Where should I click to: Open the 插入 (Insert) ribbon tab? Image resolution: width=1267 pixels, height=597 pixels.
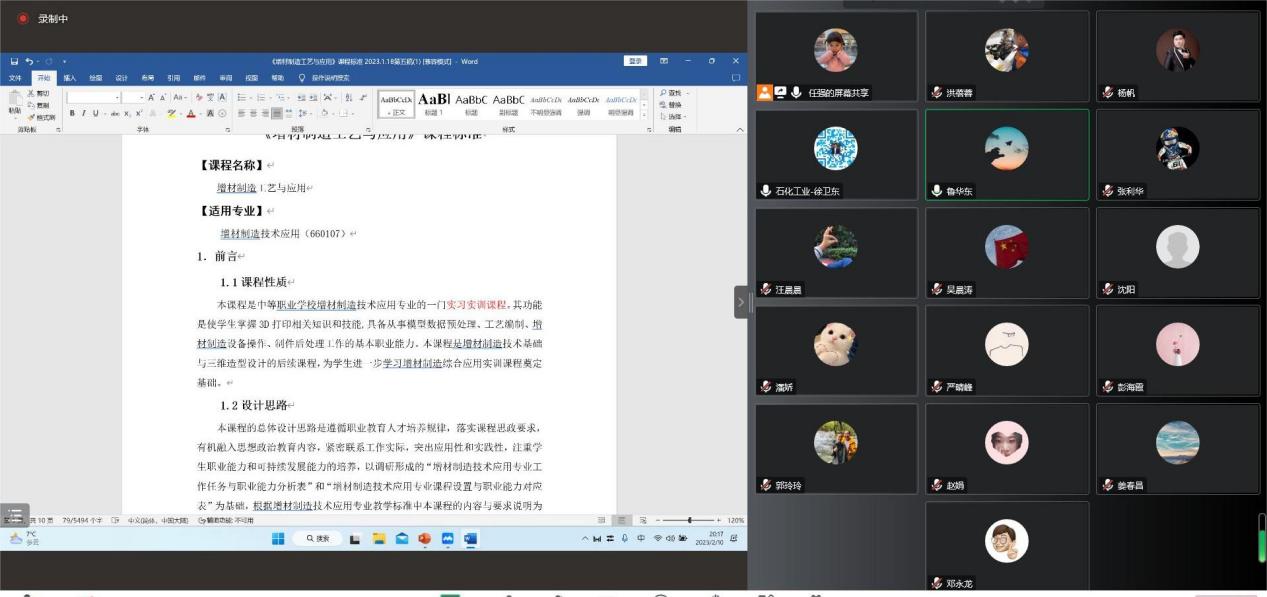tap(69, 77)
